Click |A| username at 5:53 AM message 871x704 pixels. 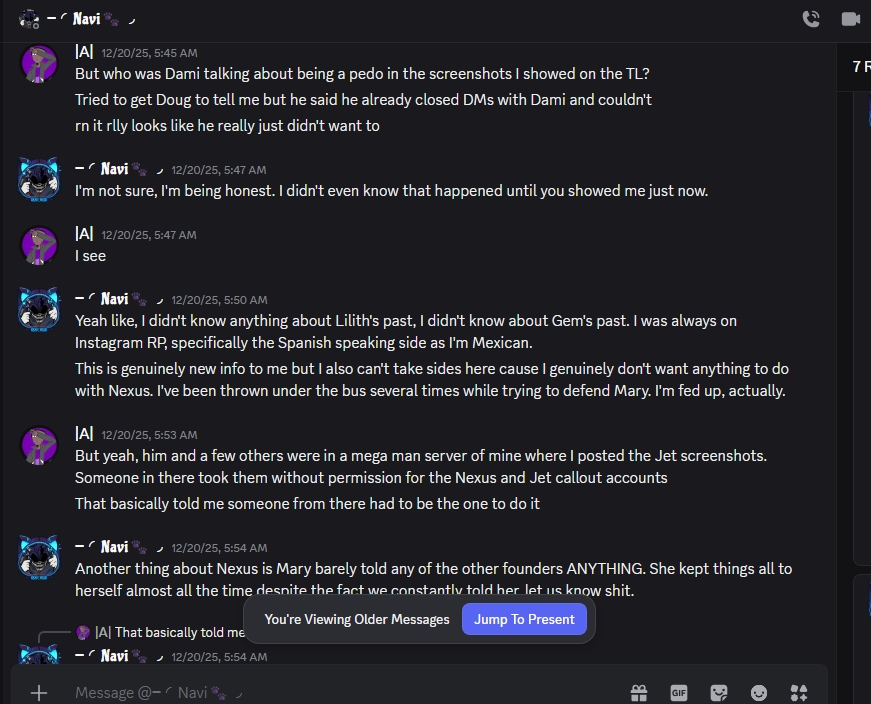point(84,433)
